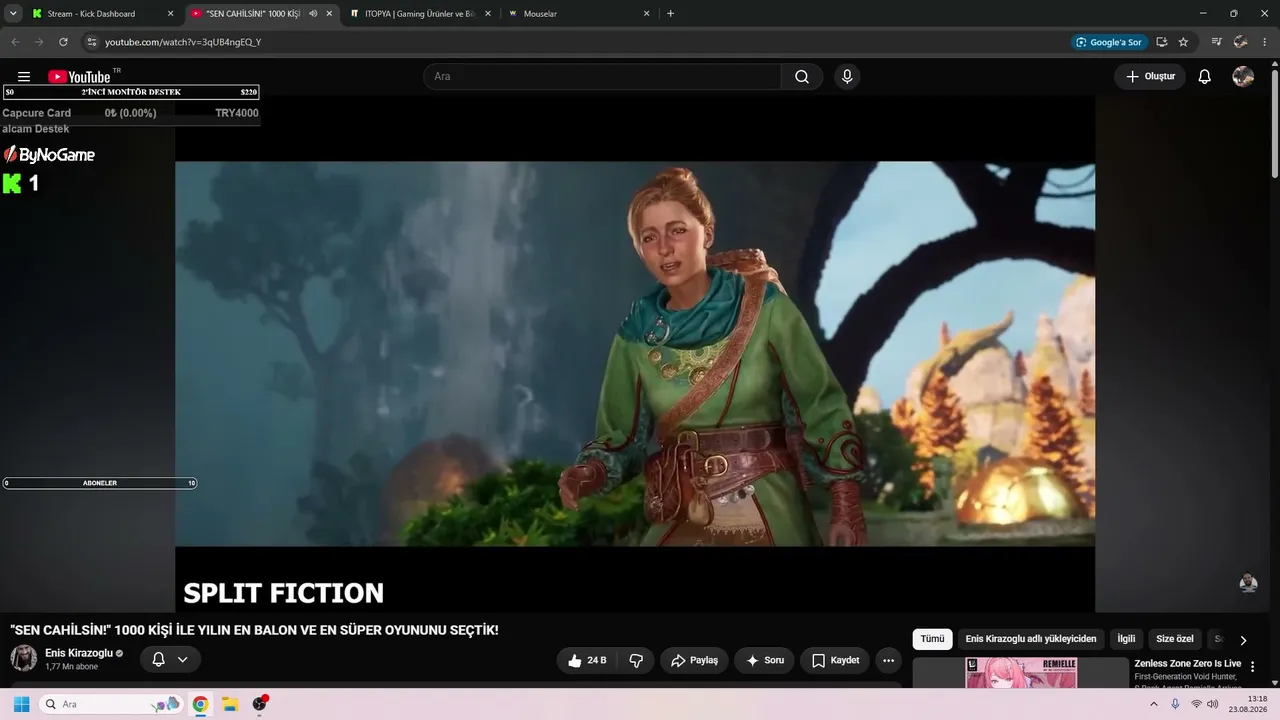Open YouTube notifications bell at top right
This screenshot has width=1280, height=720.
(x=1205, y=77)
